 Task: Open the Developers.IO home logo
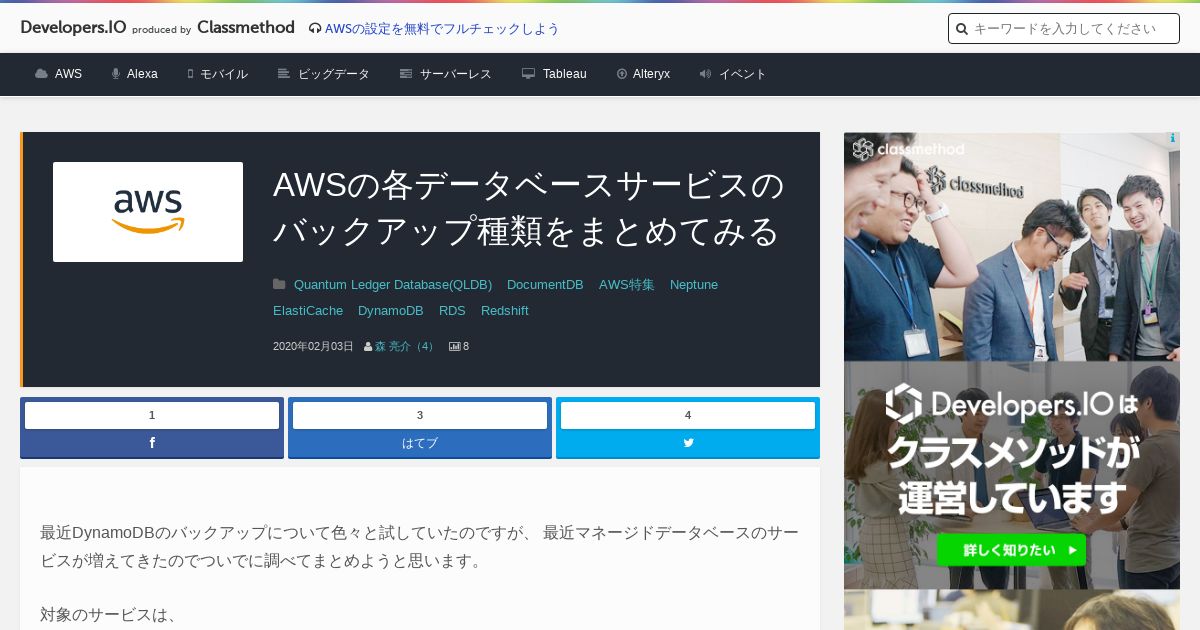(73, 27)
